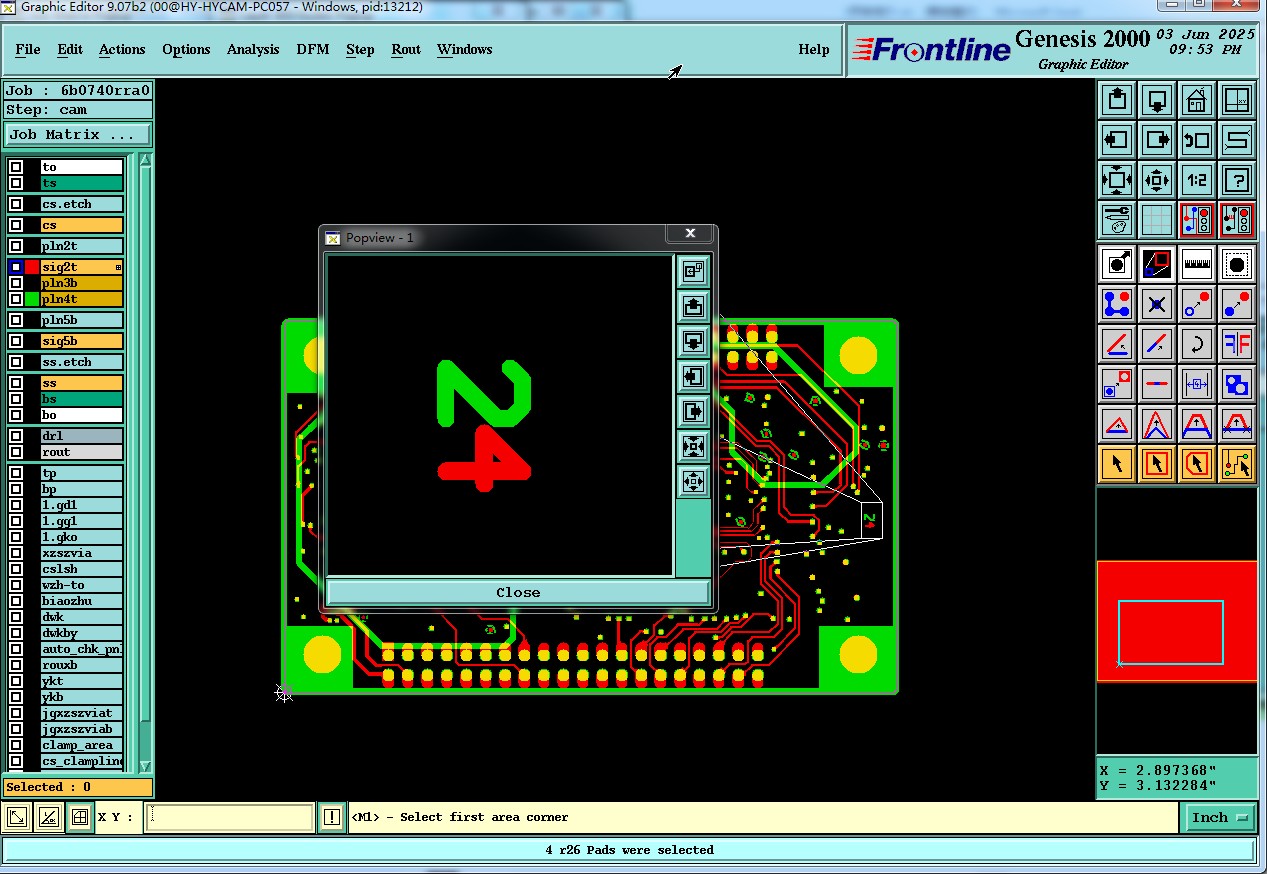
Task: Click the ruler measure tool icon
Action: pos(1197,264)
